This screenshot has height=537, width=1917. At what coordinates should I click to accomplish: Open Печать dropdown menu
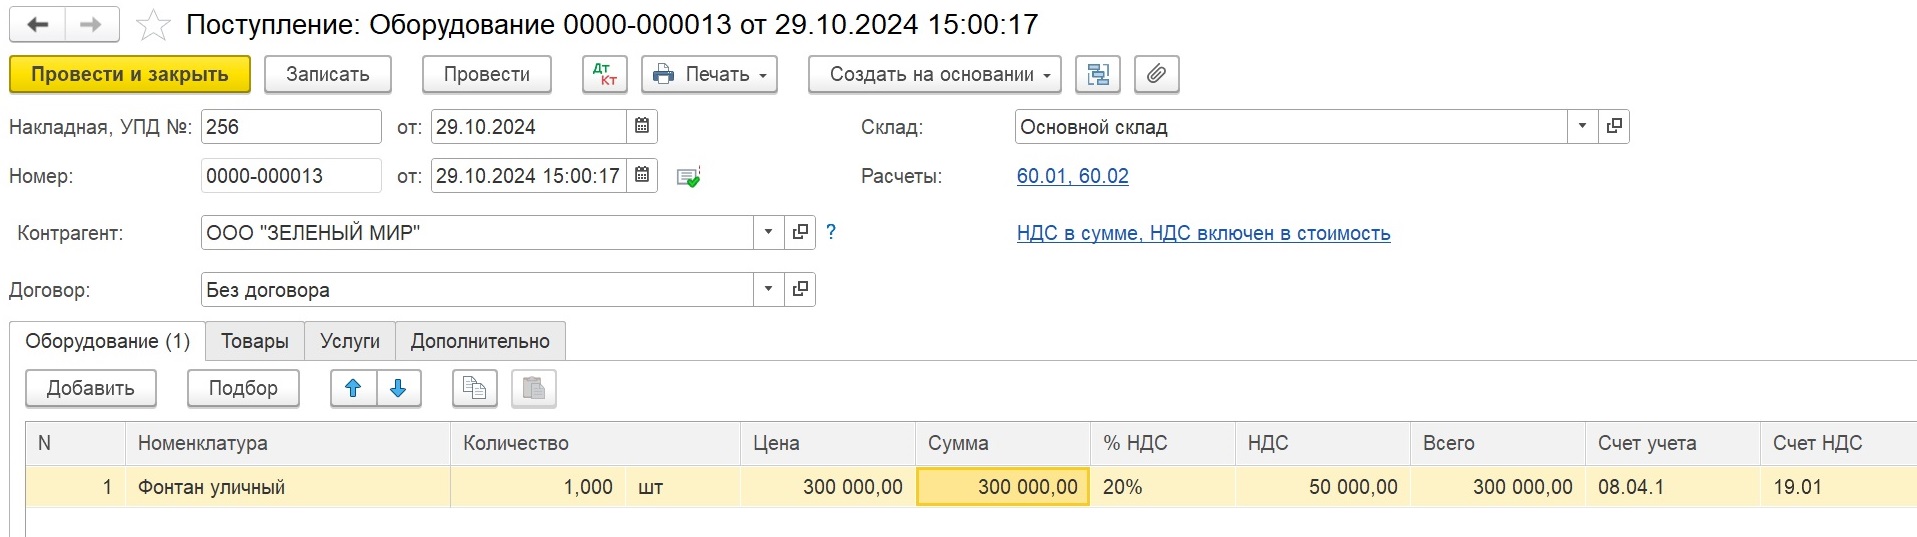(709, 74)
